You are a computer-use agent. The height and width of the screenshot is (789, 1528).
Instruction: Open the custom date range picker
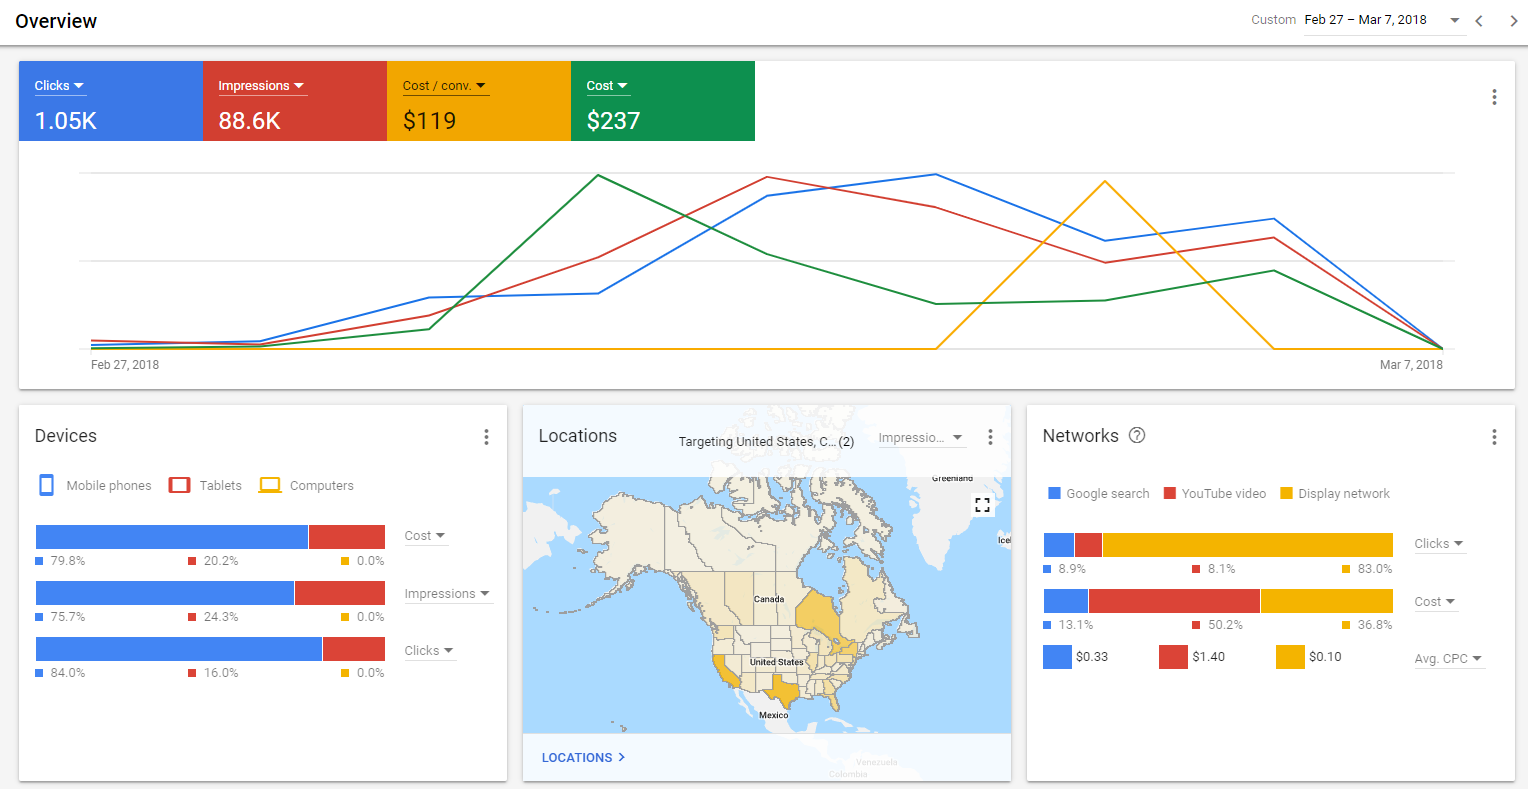1383,20
